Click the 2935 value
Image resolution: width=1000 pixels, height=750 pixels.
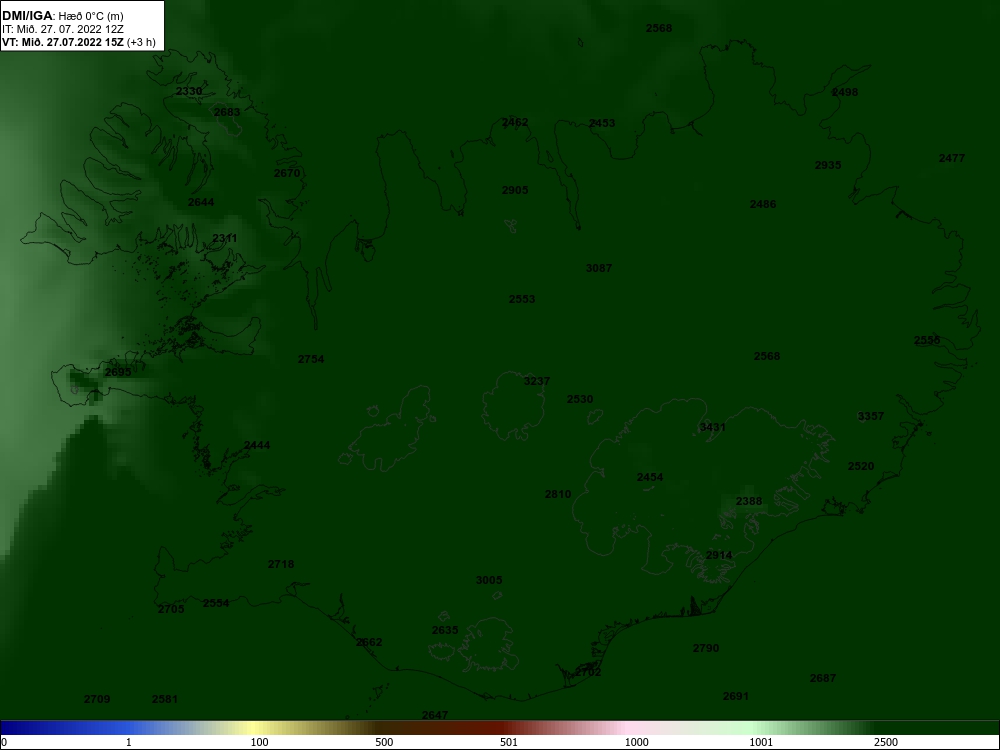coord(828,165)
